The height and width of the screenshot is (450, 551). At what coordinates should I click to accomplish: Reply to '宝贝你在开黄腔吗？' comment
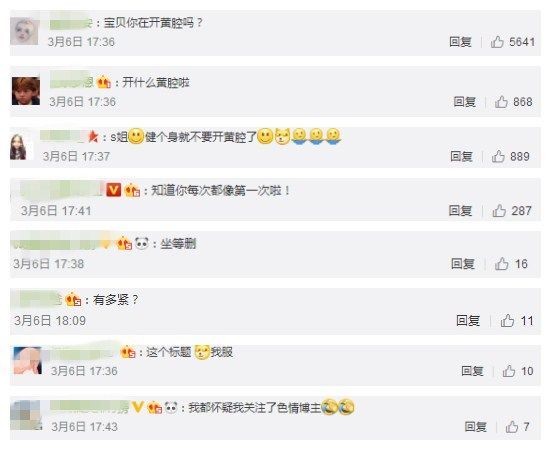(x=460, y=42)
